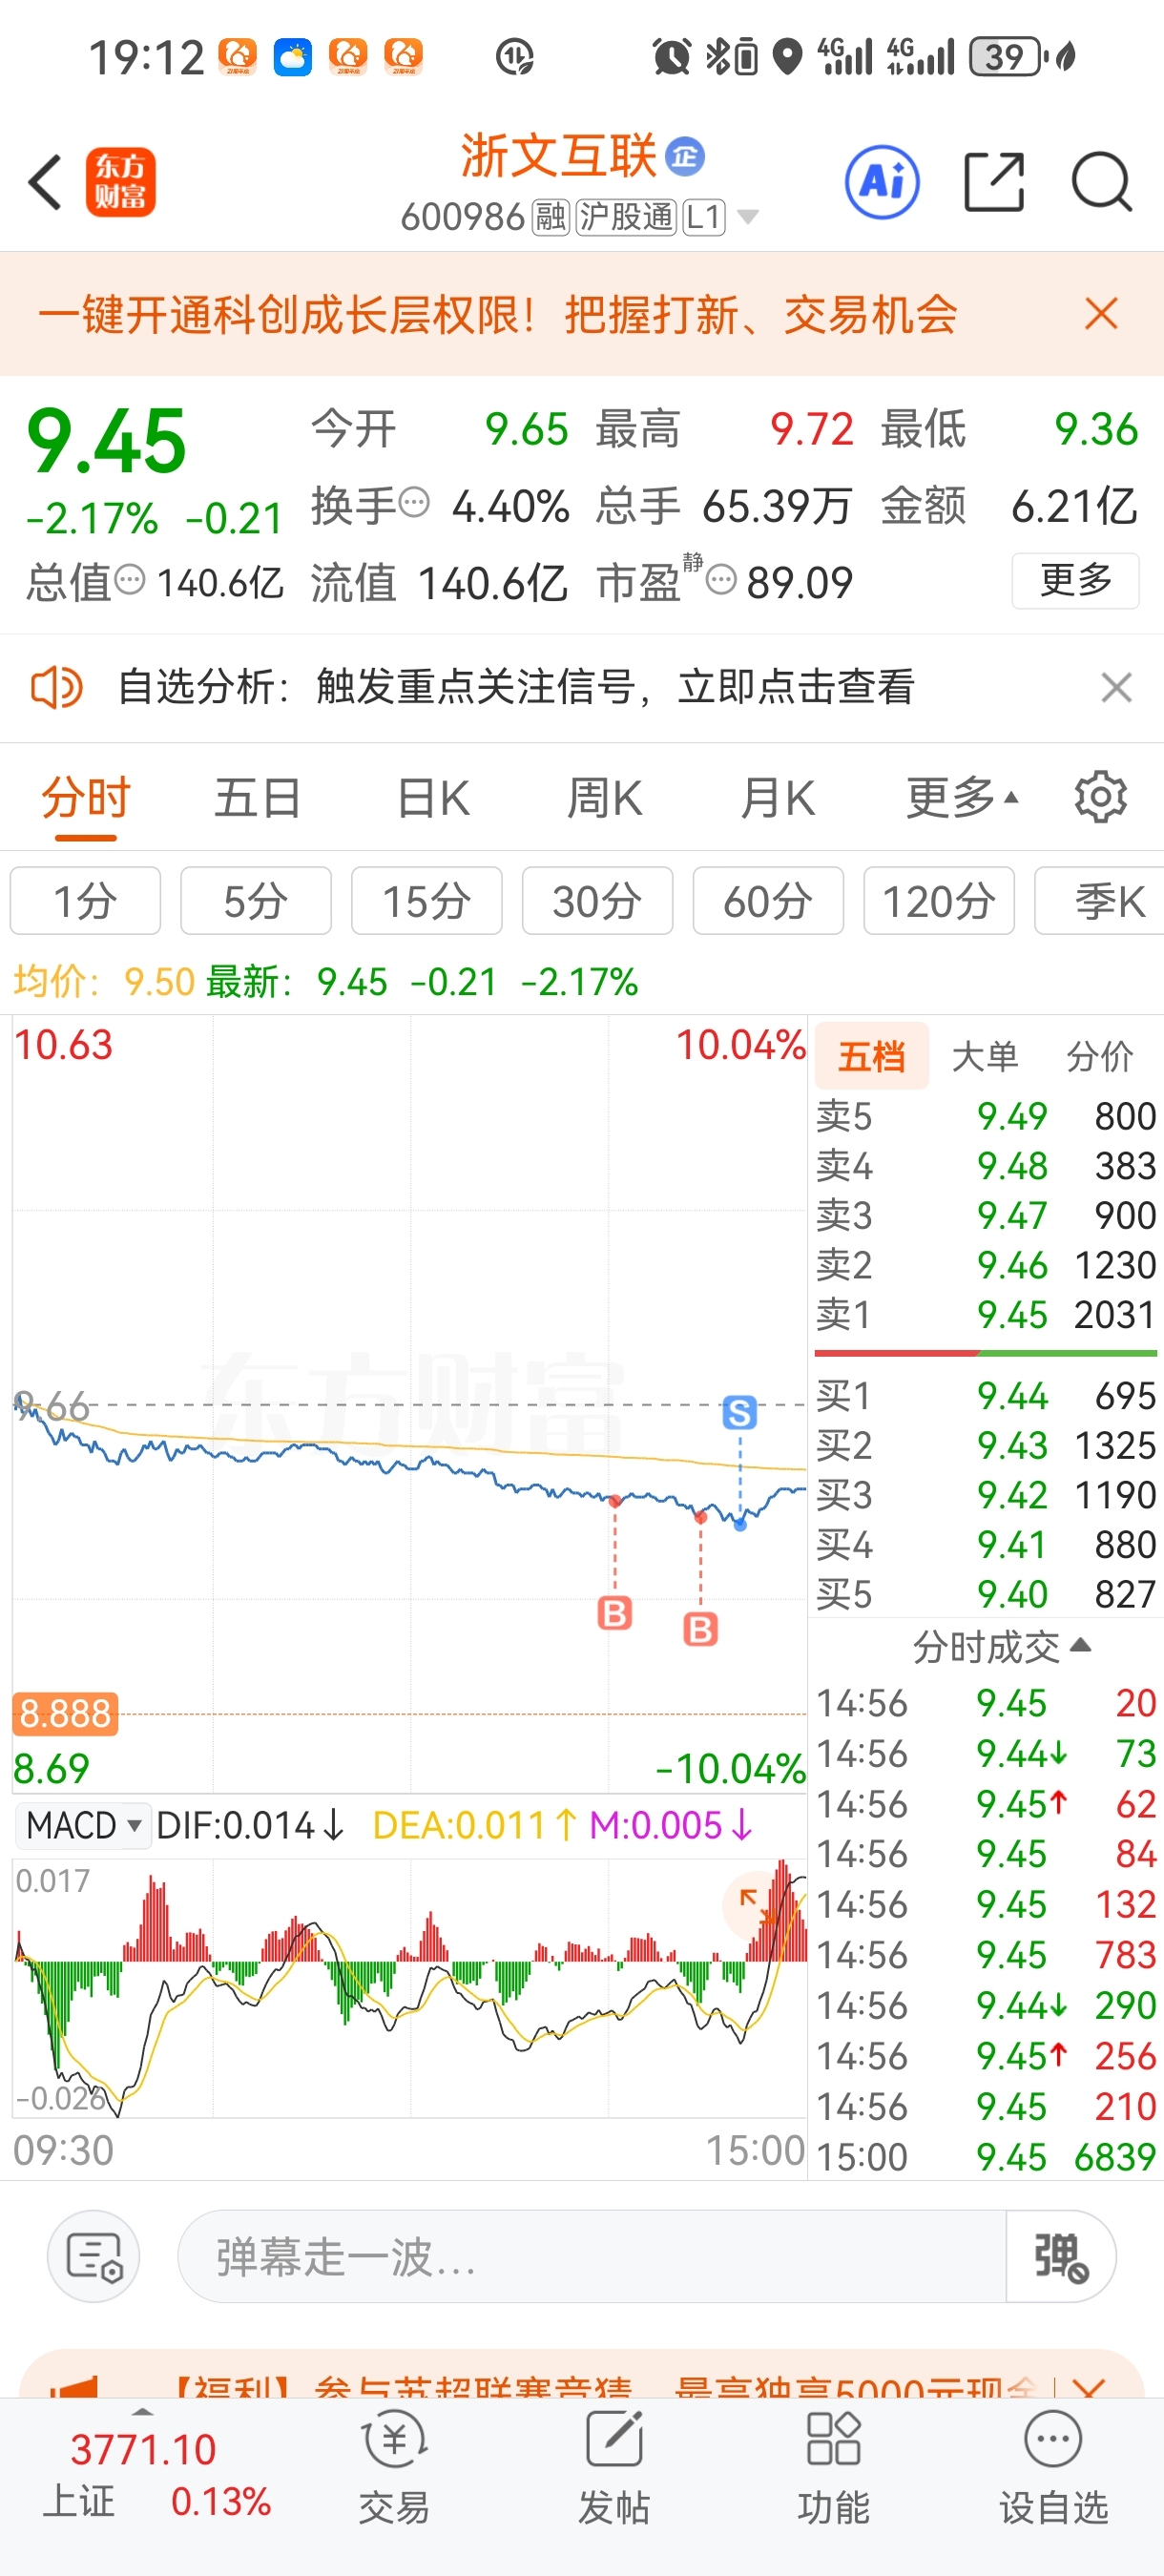Tap the L1 level tag
This screenshot has height=2576, width=1164.
pos(704,216)
